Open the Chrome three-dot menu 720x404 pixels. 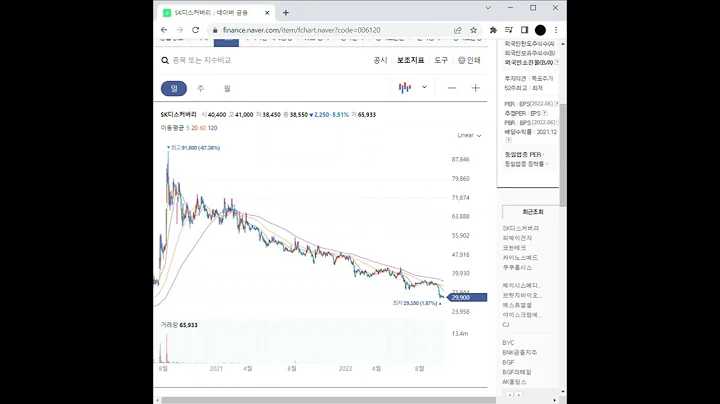point(556,30)
